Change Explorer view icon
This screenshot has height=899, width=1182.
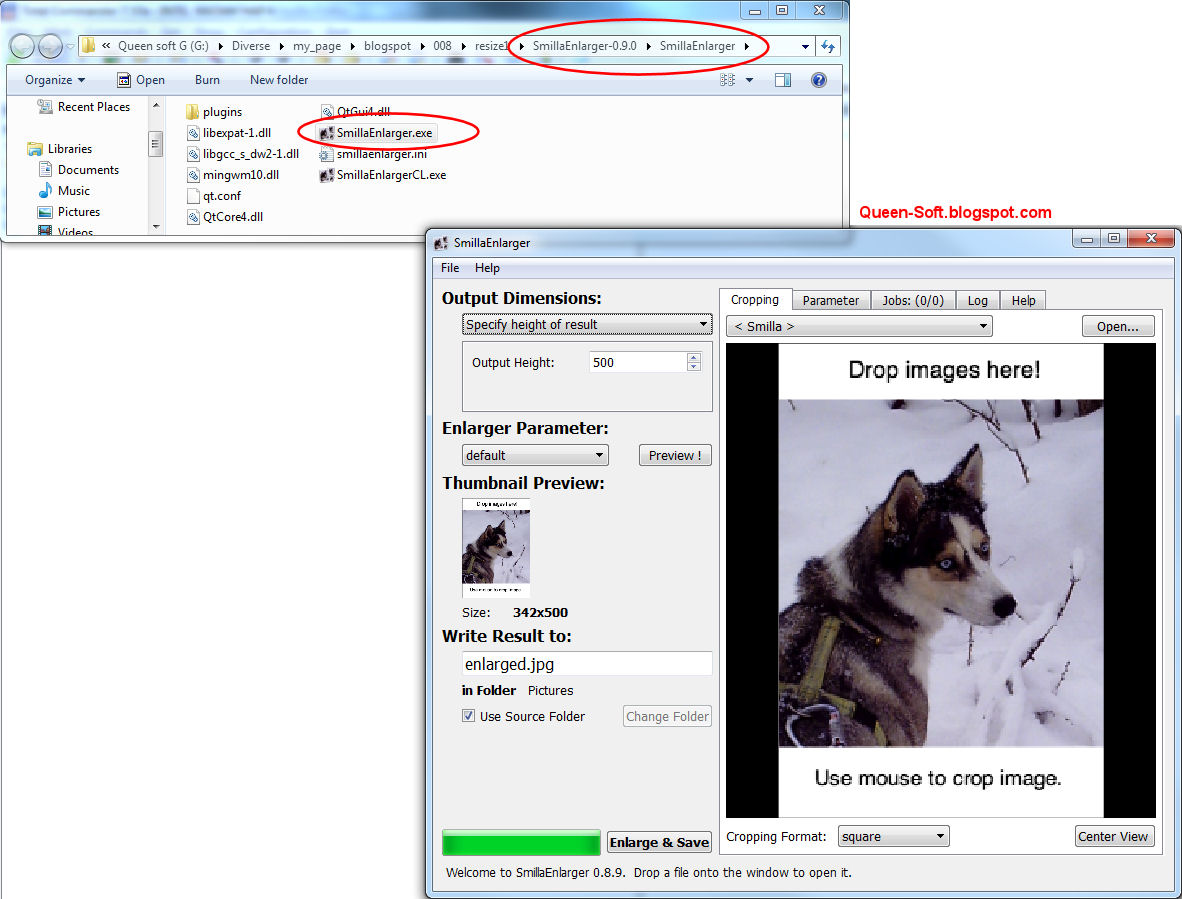coord(727,80)
